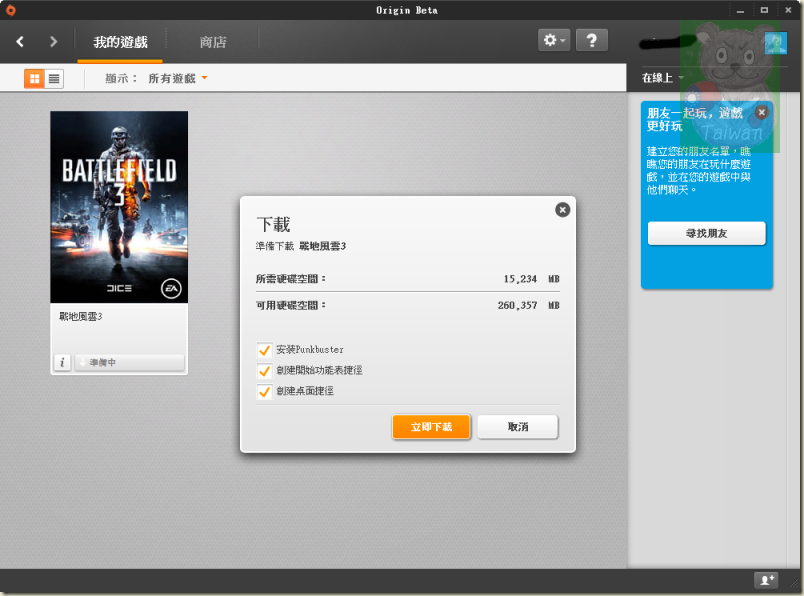This screenshot has width=804, height=596.
Task: Show Battlefield 3 info via i button
Action: tap(62, 363)
